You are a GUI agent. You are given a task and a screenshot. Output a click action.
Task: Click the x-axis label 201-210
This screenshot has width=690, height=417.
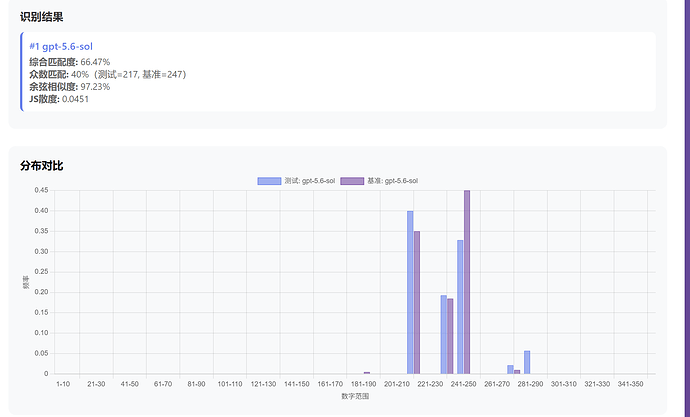(396, 384)
